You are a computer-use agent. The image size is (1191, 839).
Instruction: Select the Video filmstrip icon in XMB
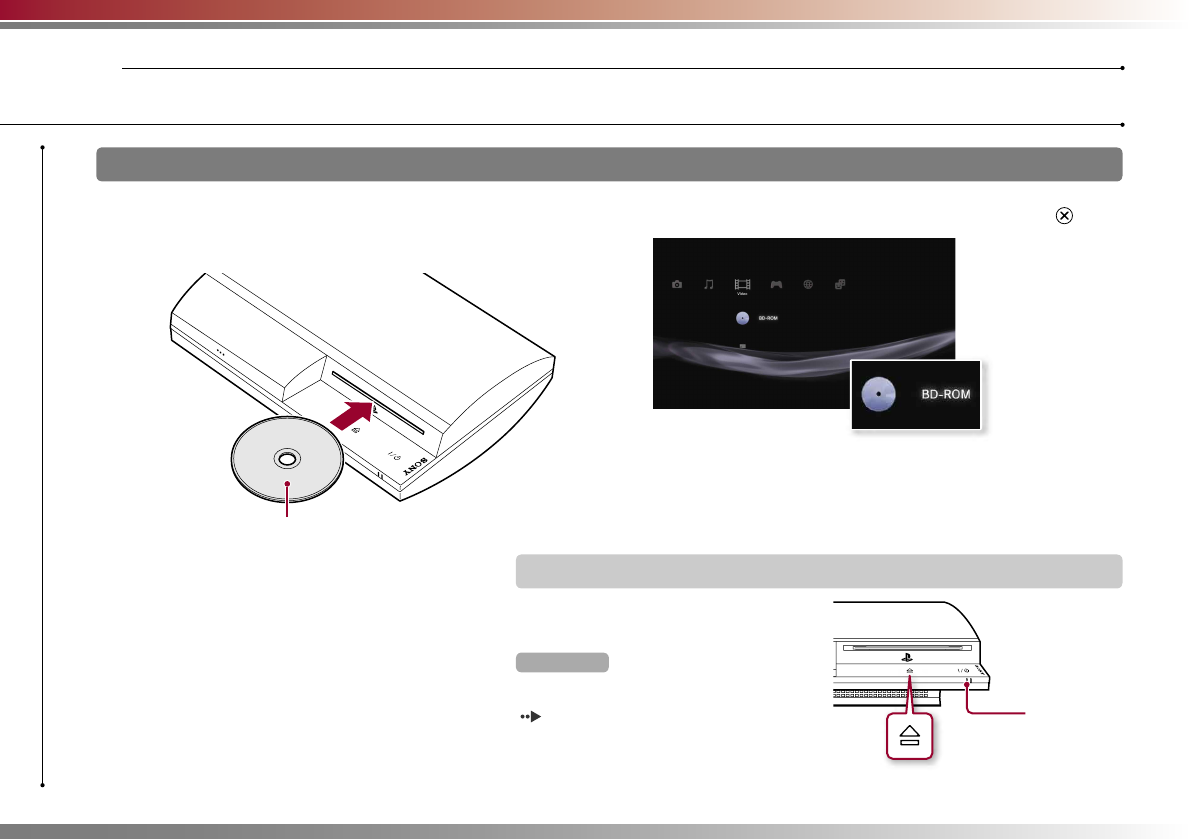742,285
